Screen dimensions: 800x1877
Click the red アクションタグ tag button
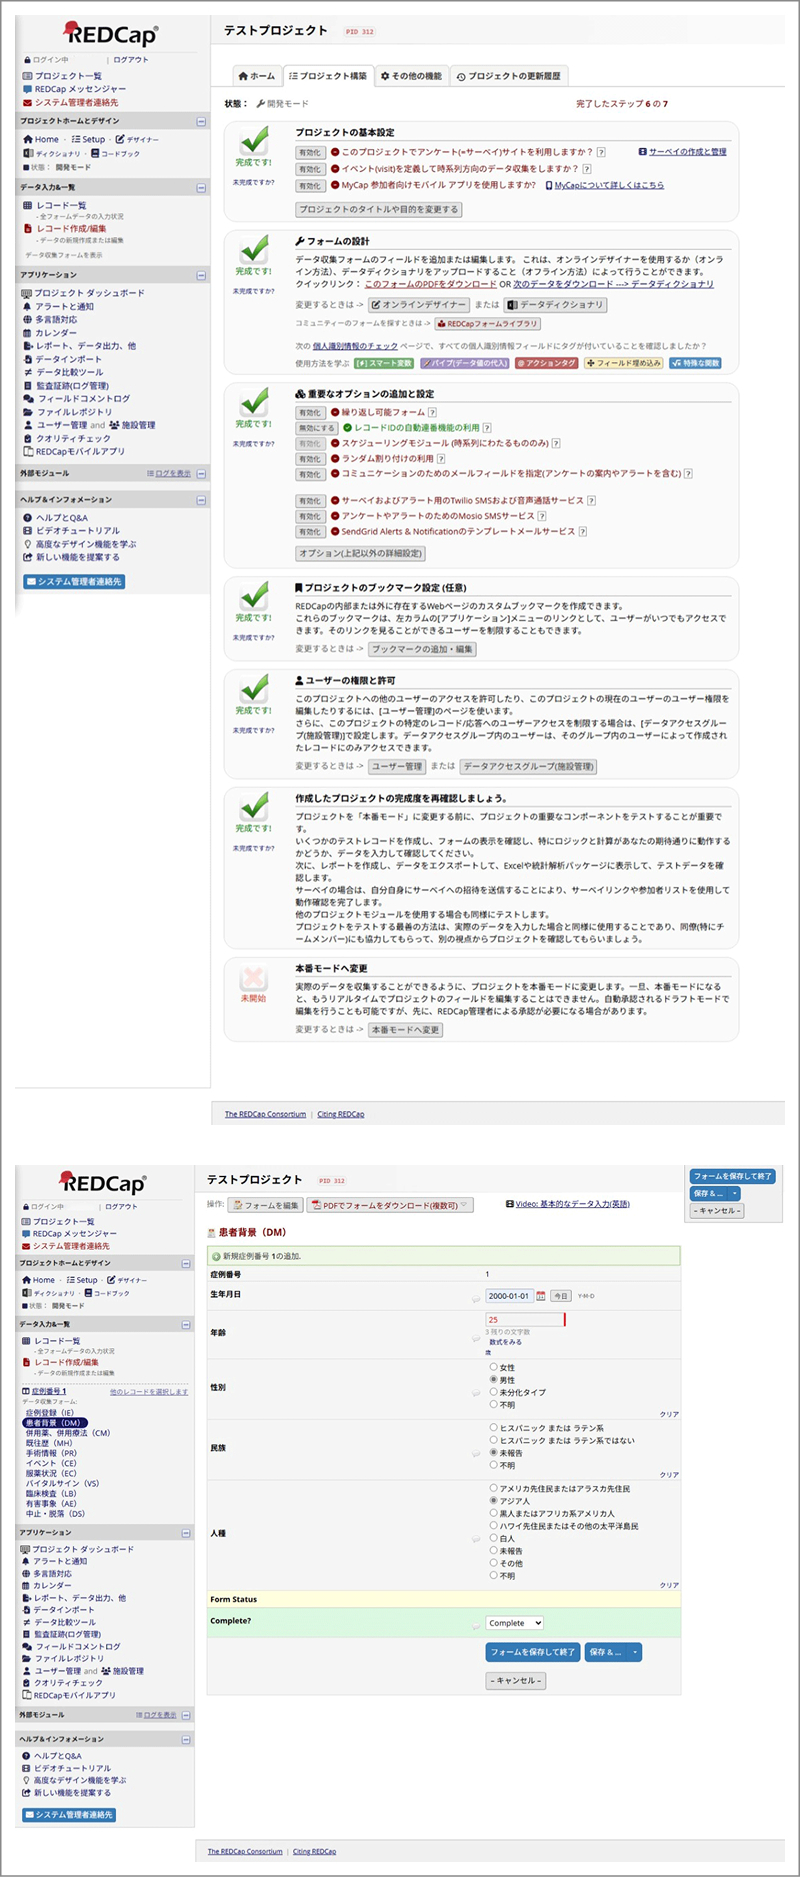click(x=547, y=363)
